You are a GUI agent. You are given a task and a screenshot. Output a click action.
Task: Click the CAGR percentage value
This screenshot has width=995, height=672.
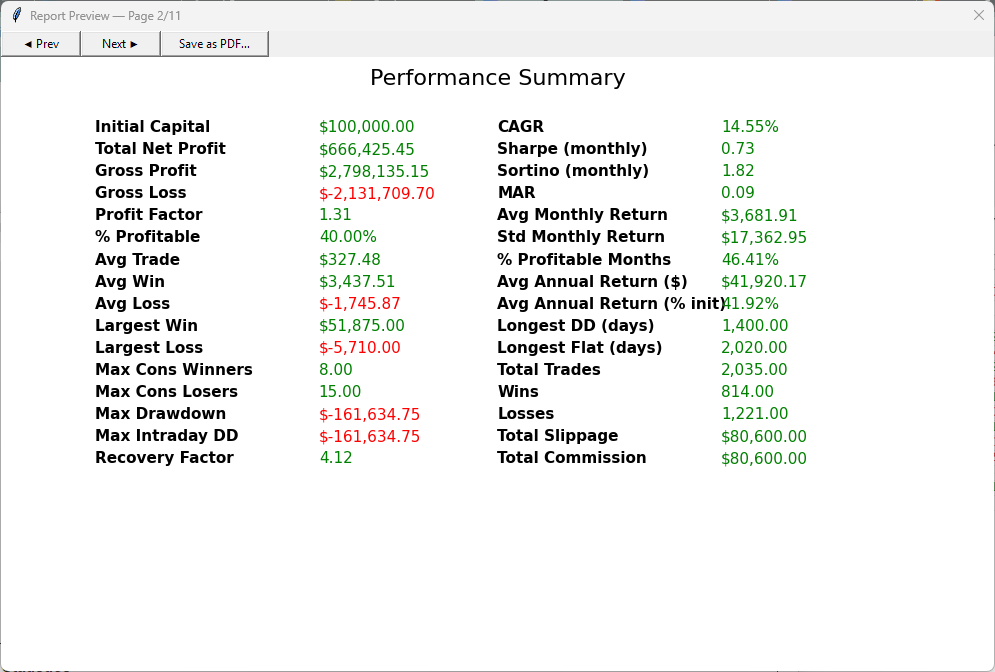[750, 126]
